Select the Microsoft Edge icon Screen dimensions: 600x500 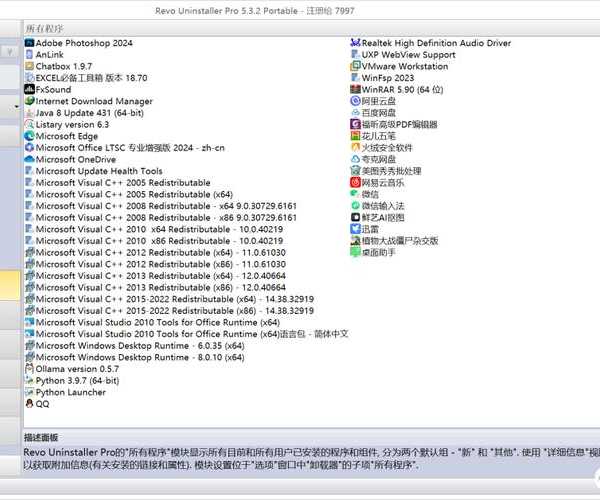tap(29, 136)
